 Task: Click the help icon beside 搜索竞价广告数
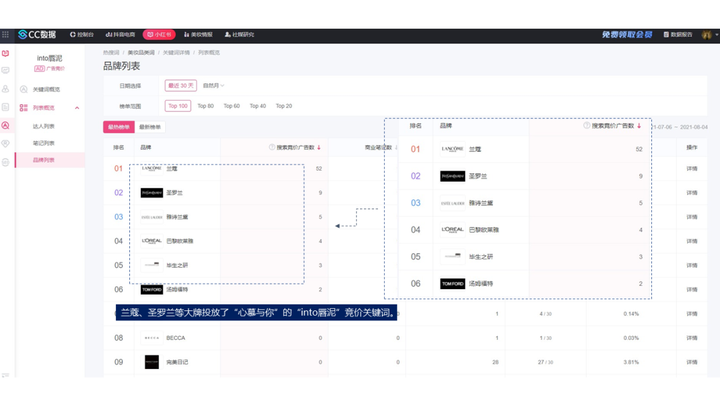tap(272, 147)
